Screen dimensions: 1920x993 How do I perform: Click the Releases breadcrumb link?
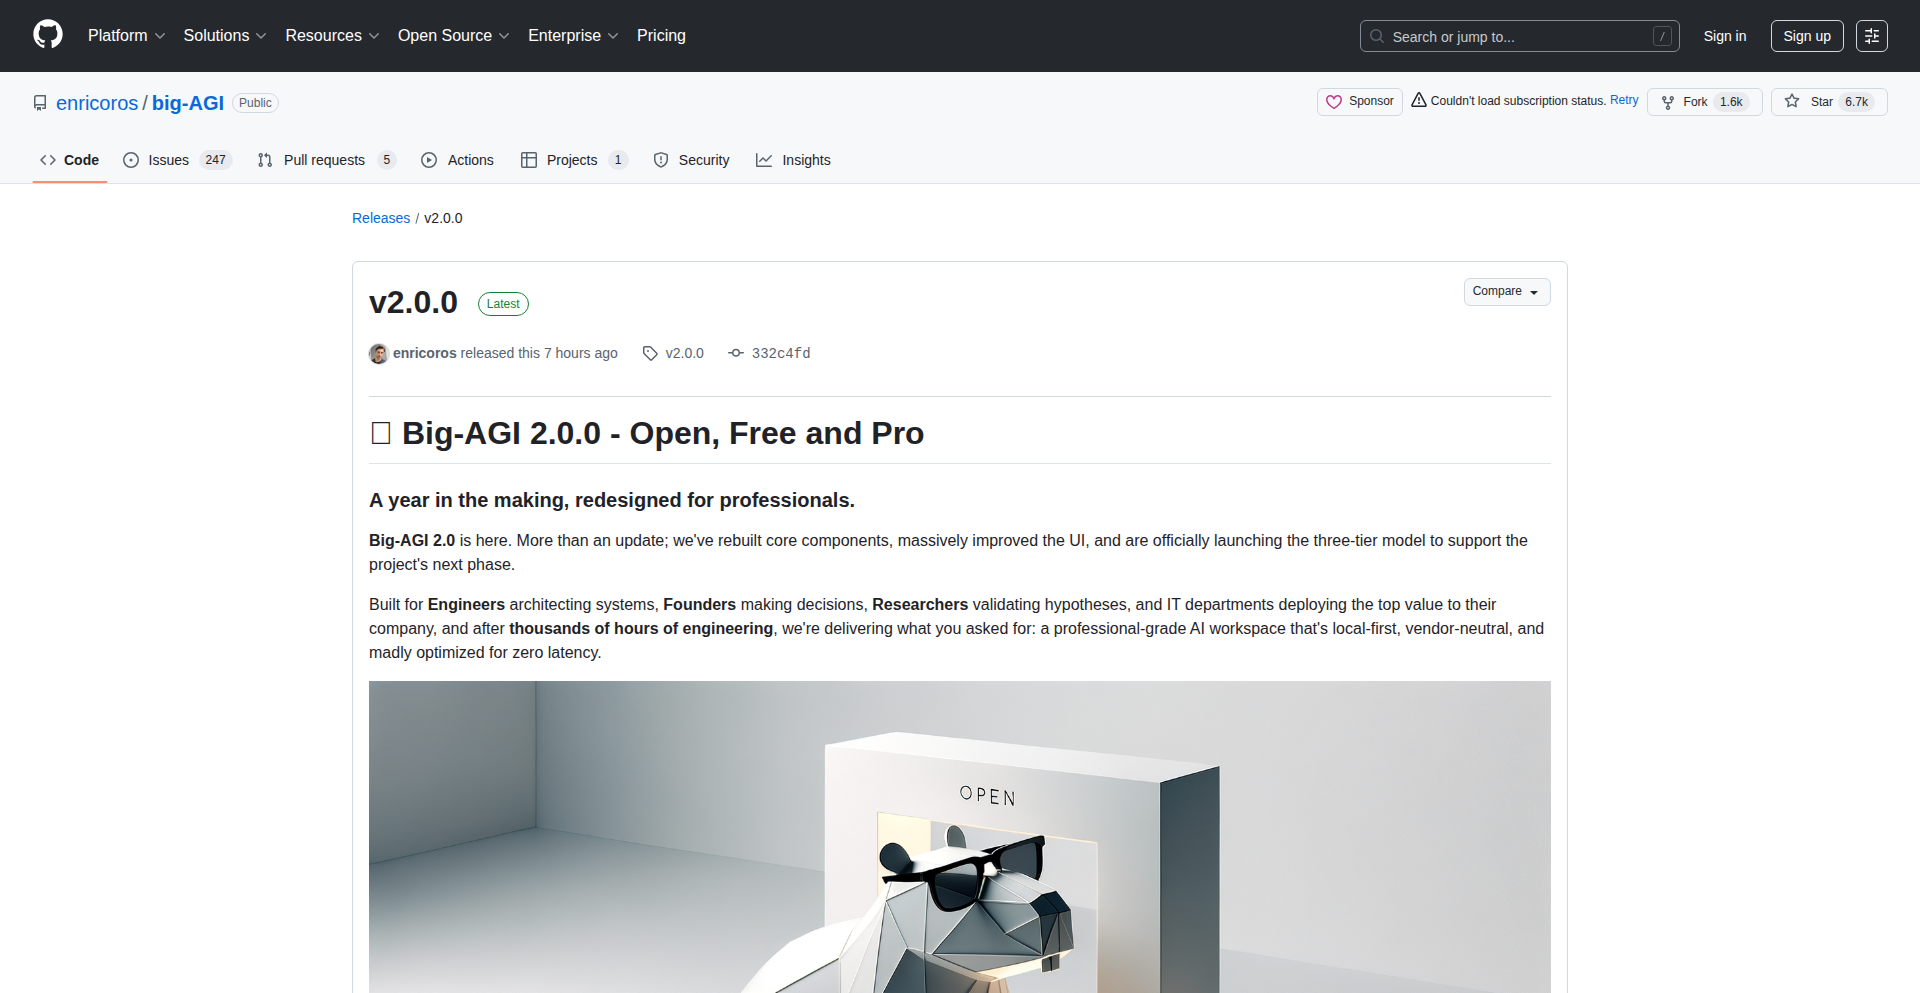(381, 218)
